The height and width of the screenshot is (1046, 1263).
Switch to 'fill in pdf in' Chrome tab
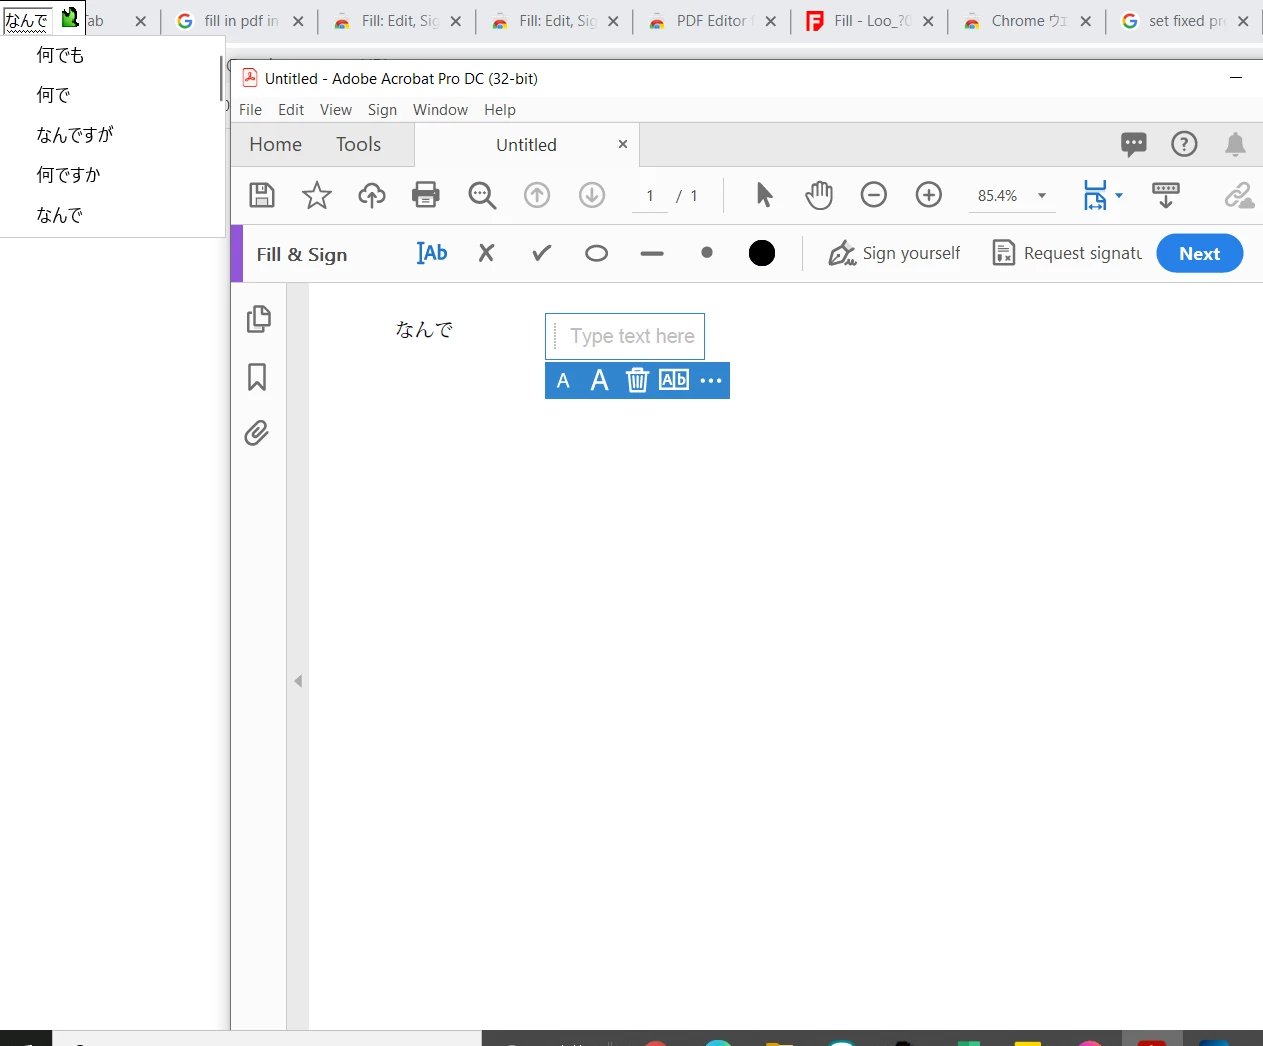coord(240,21)
